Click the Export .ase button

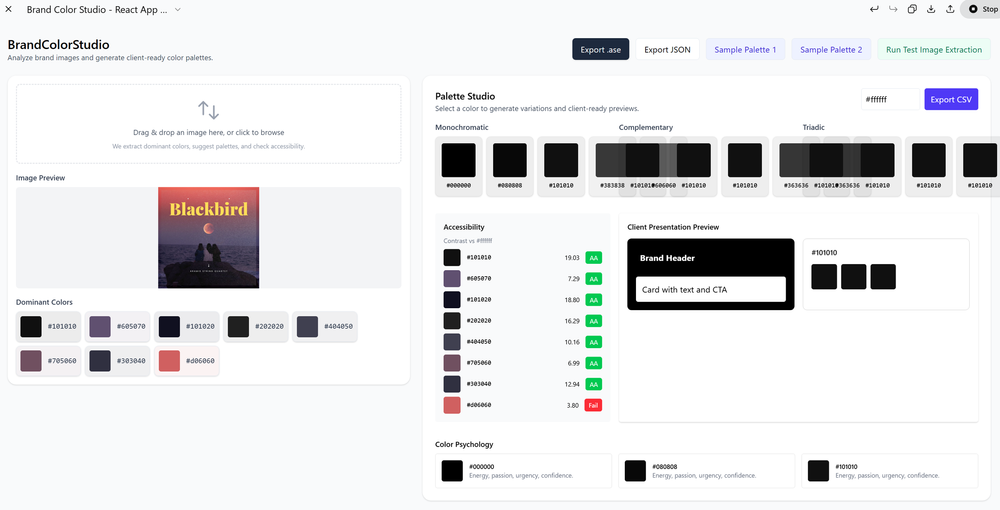point(601,50)
